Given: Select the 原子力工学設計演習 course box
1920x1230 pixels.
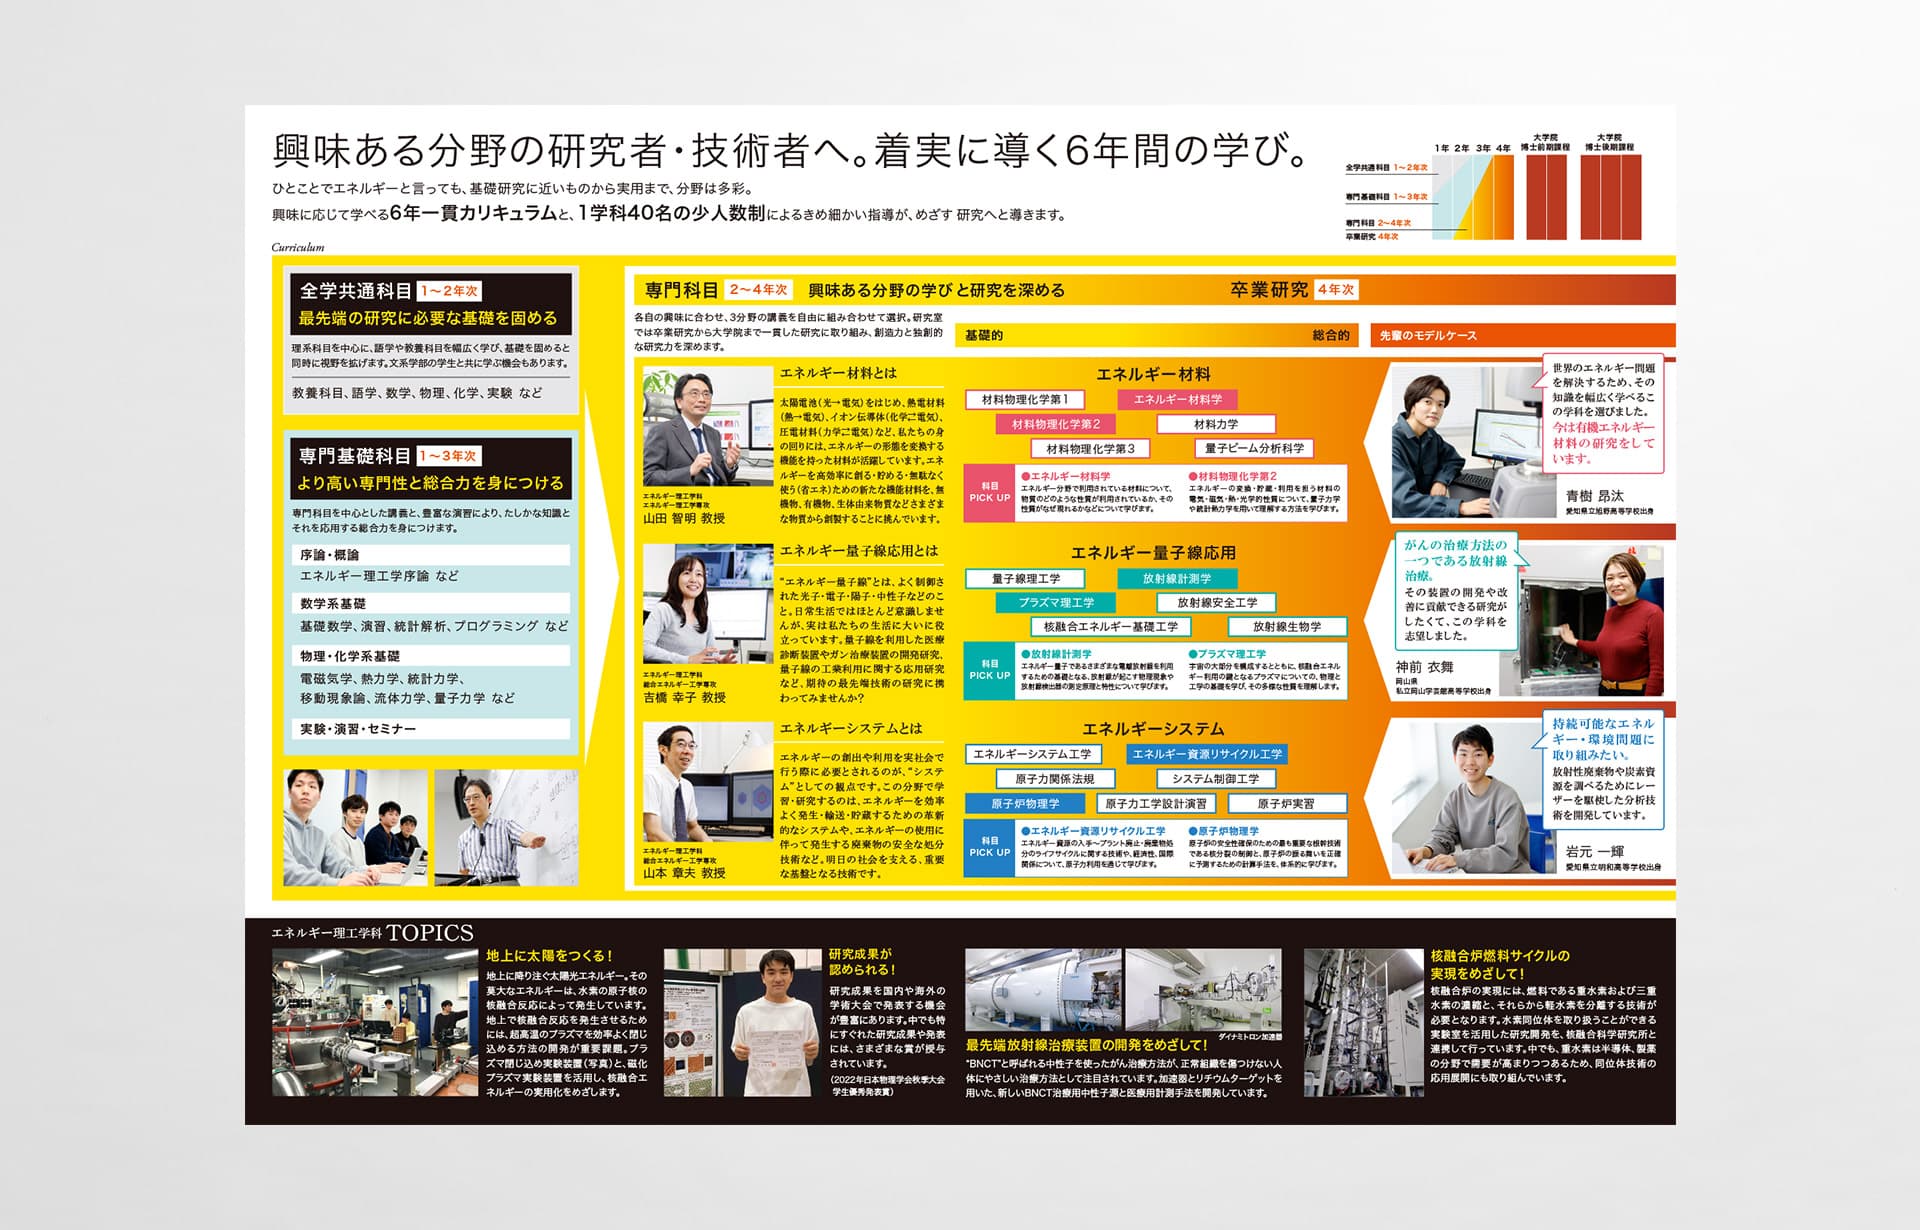Looking at the screenshot, I should pyautogui.click(x=1156, y=804).
